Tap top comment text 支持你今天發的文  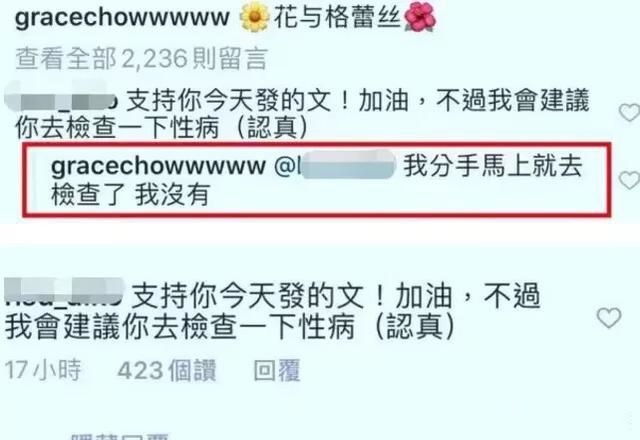[229, 100]
